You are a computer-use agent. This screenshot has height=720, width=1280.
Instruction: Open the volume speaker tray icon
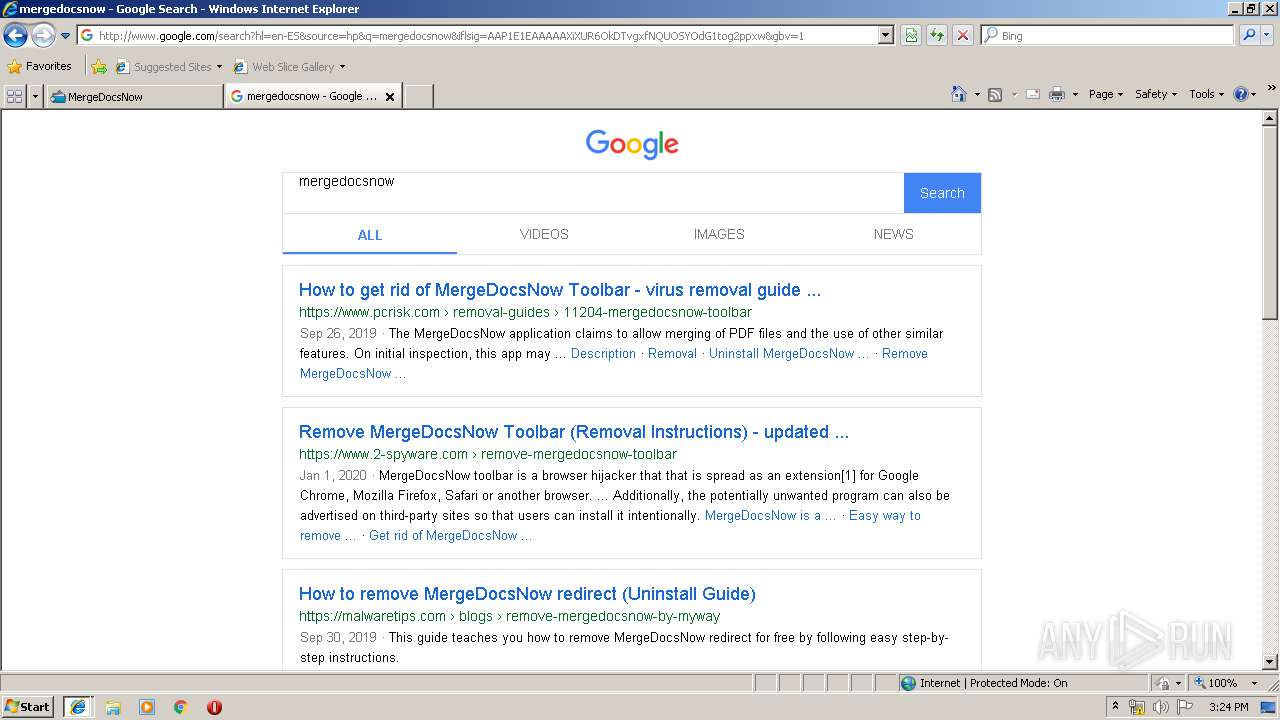click(x=1160, y=707)
